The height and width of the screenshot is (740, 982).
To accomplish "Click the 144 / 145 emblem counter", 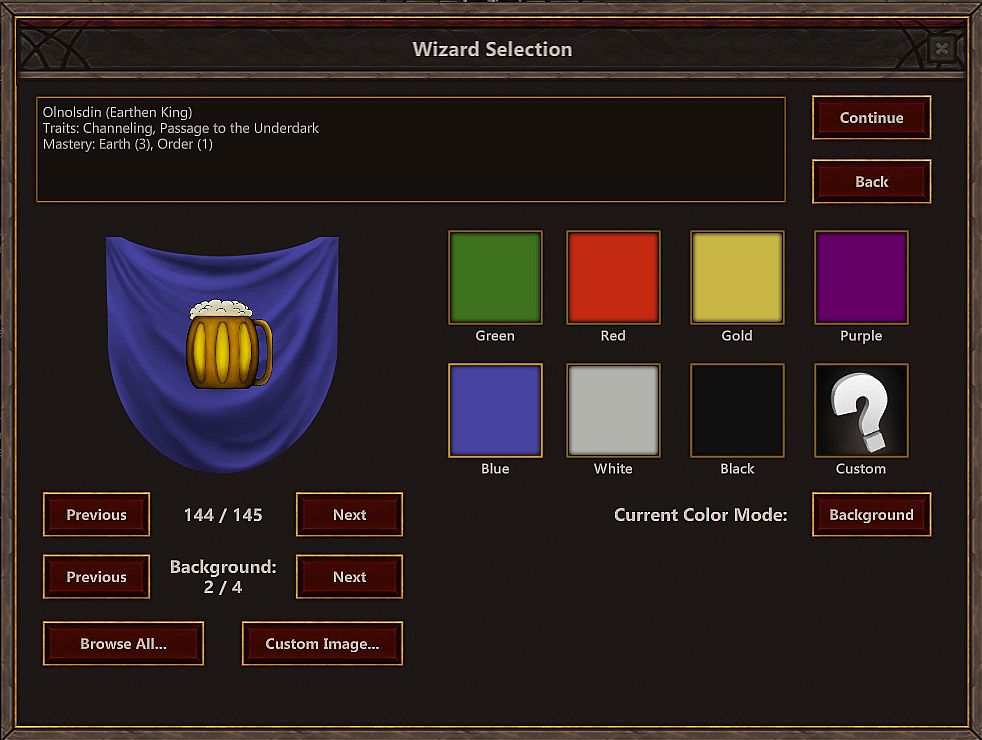I will pos(223,515).
